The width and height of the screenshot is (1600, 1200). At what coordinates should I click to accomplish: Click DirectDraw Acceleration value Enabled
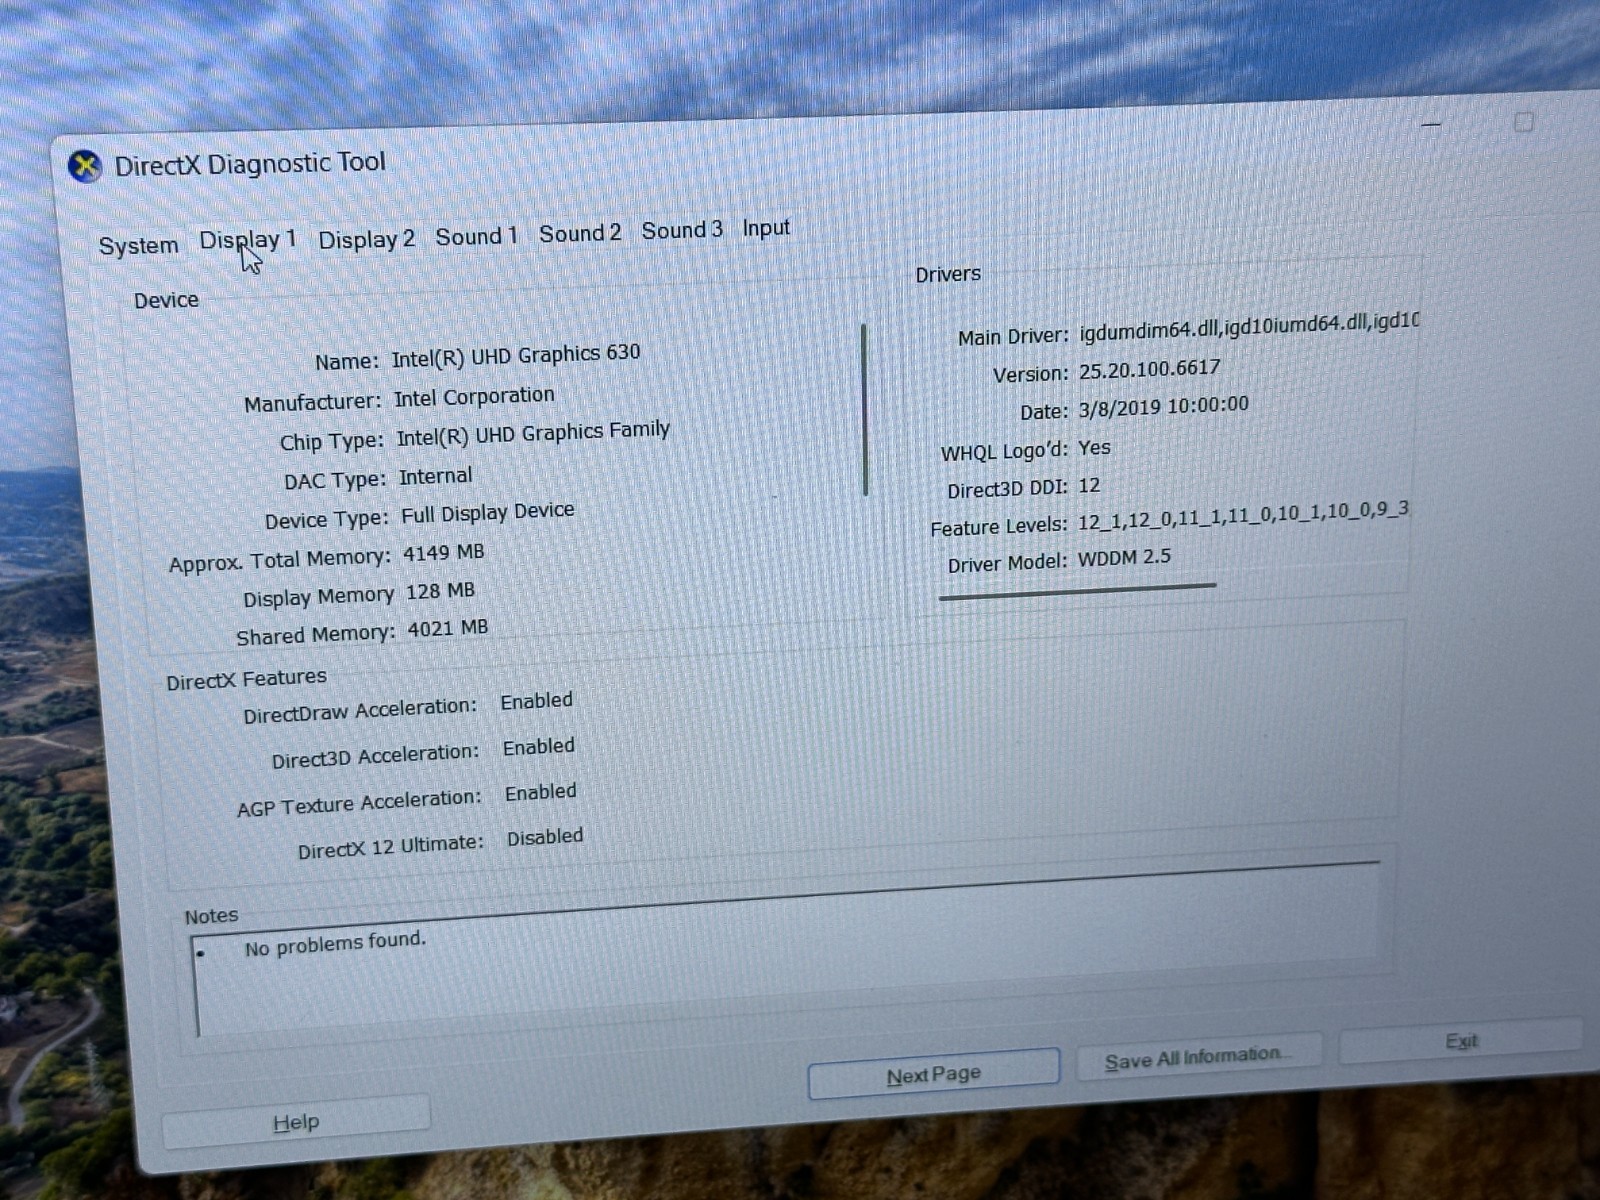point(537,702)
